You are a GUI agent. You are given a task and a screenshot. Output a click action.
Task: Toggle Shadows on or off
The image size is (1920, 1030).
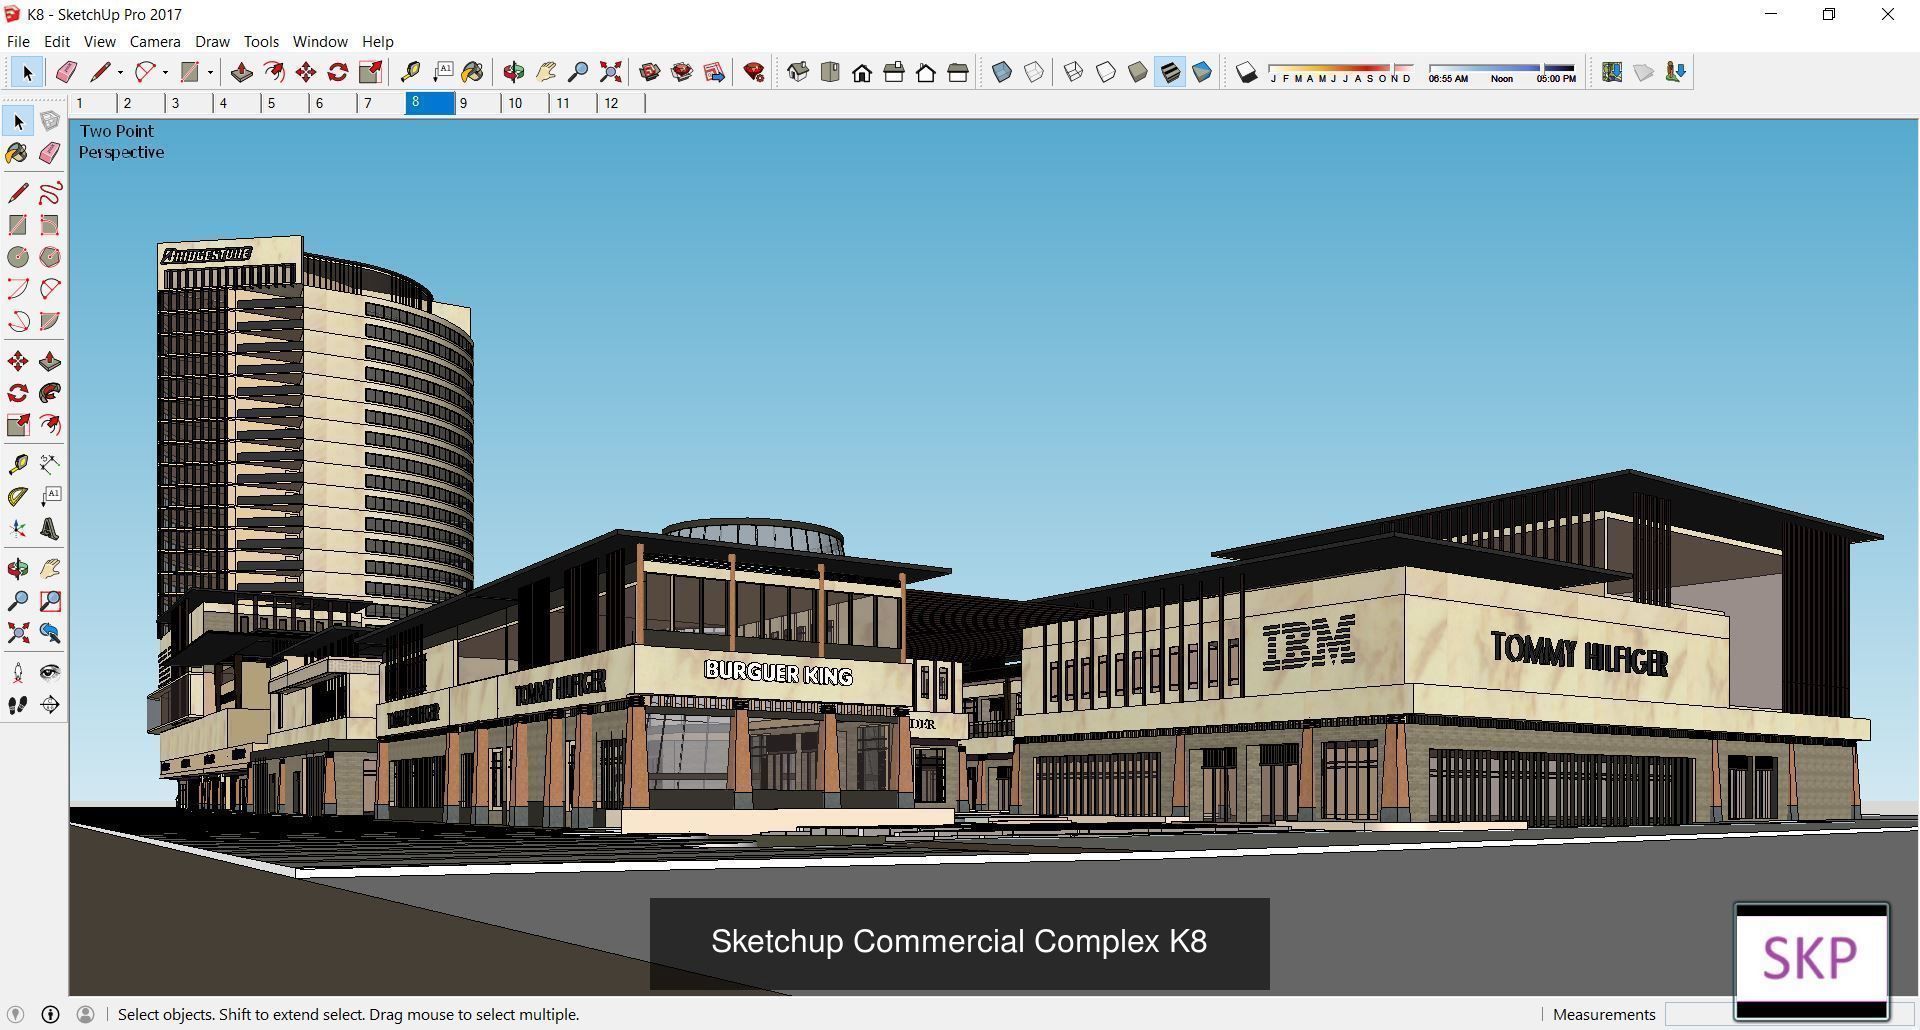(x=1246, y=72)
